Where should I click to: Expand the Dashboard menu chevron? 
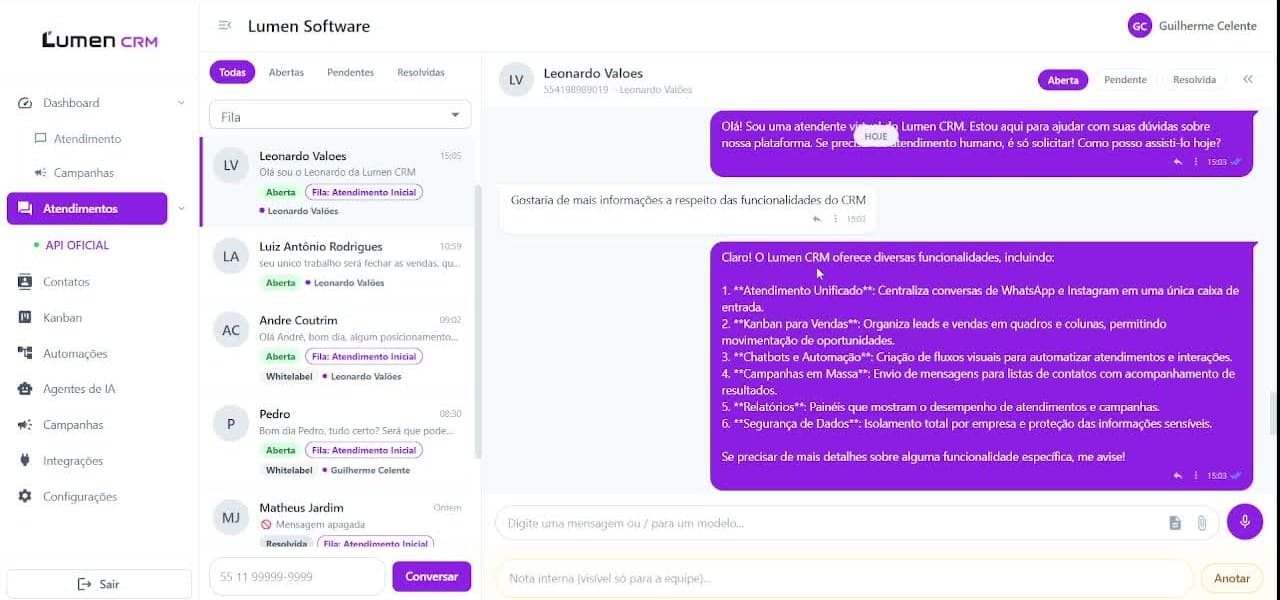coord(181,103)
